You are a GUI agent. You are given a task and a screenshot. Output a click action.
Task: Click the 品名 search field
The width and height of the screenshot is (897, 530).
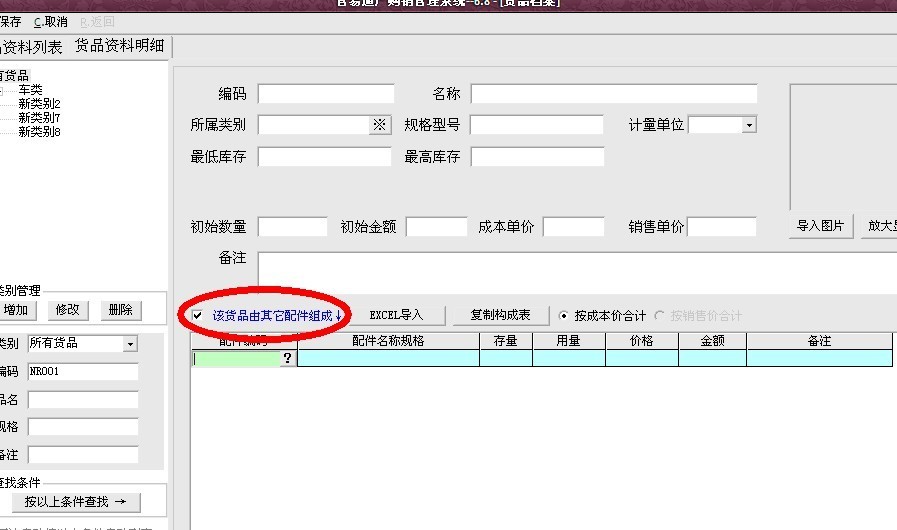[x=83, y=400]
